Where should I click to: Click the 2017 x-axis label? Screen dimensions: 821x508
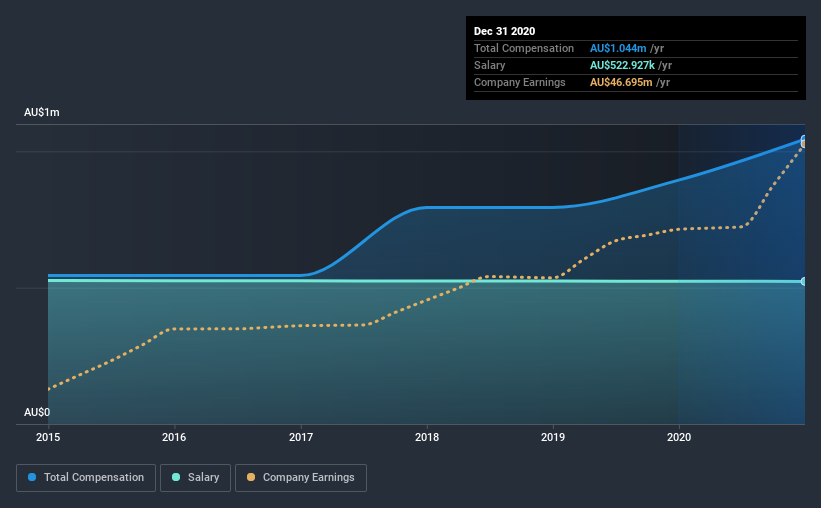coord(301,437)
